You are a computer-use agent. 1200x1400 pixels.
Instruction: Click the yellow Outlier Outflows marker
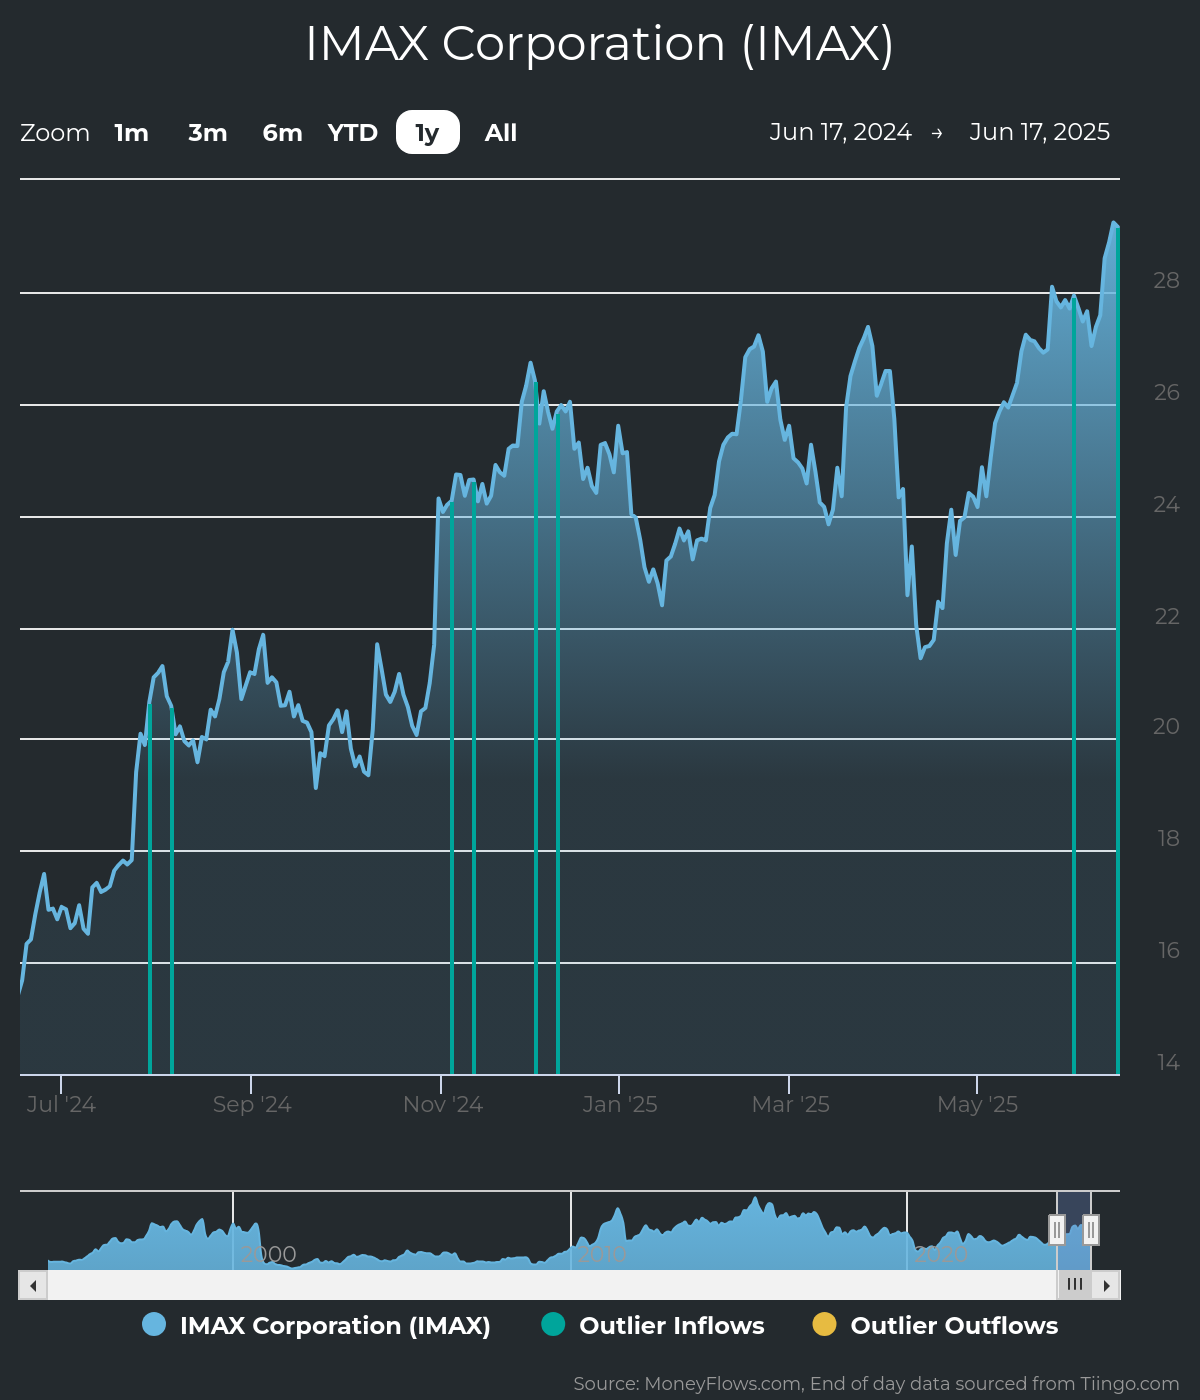(824, 1324)
